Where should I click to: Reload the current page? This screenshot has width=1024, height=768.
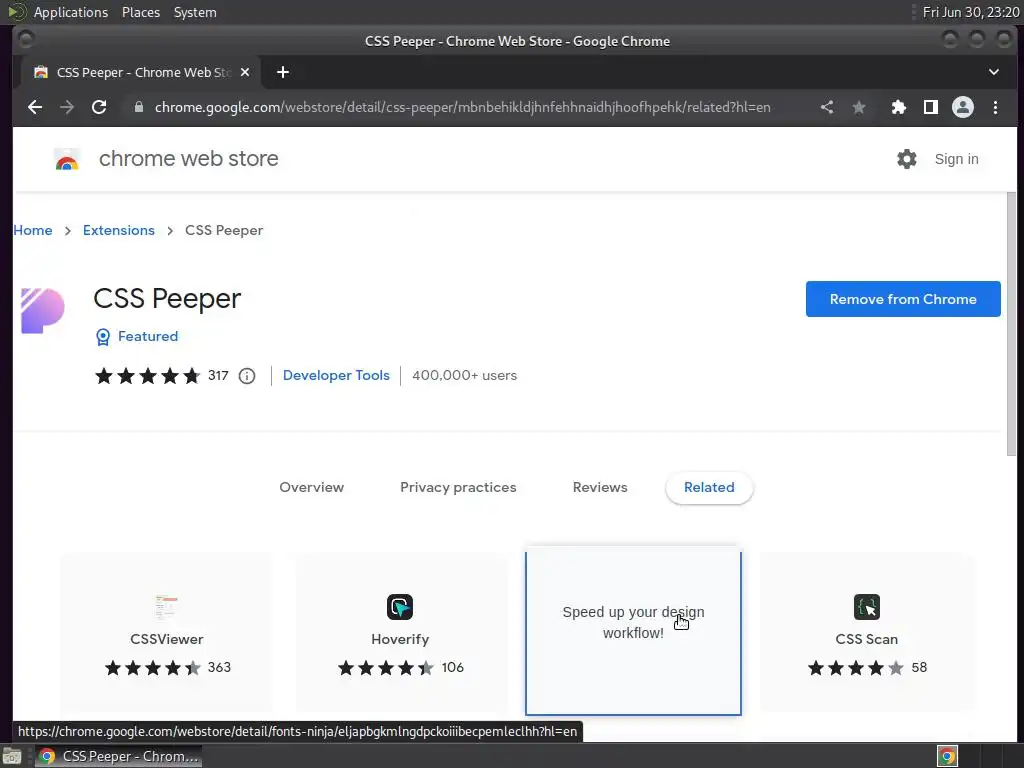[99, 107]
